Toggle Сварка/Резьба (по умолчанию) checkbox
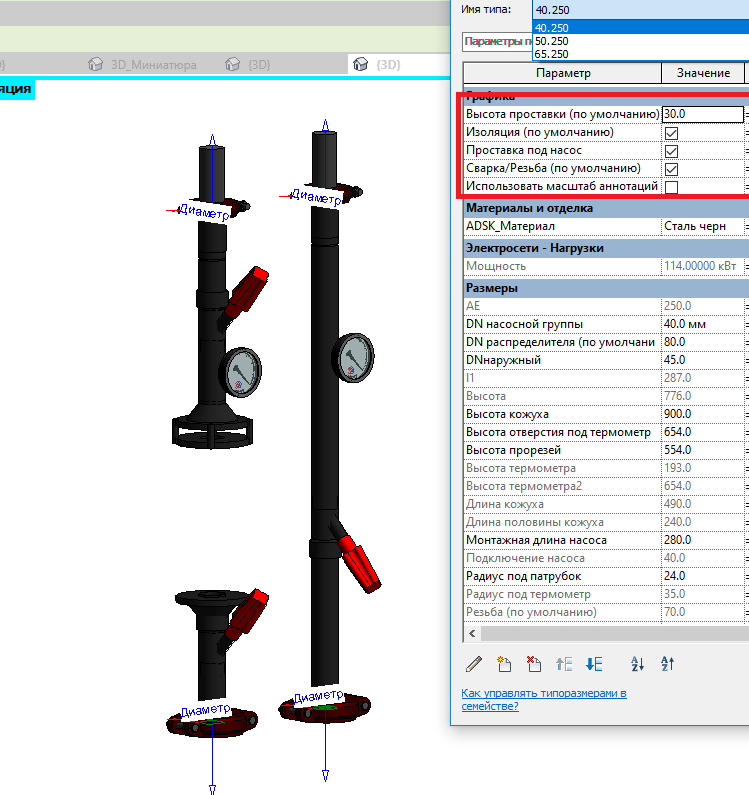 pos(671,169)
